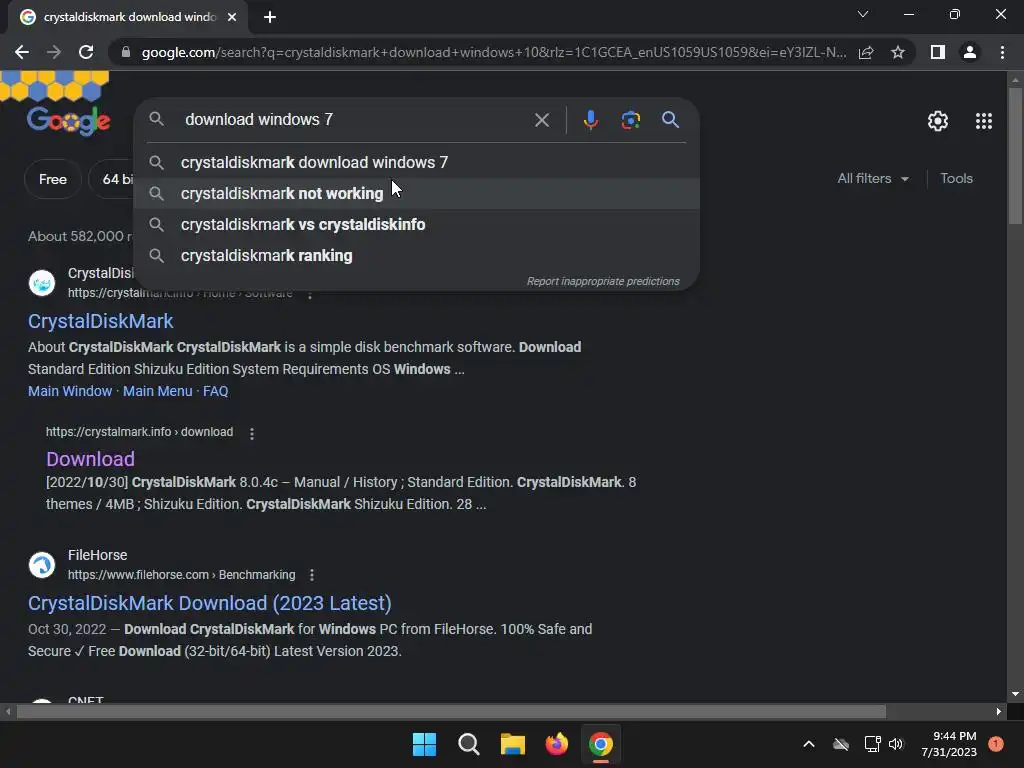Share this page from the address bar
The width and height of the screenshot is (1024, 768).
[866, 52]
